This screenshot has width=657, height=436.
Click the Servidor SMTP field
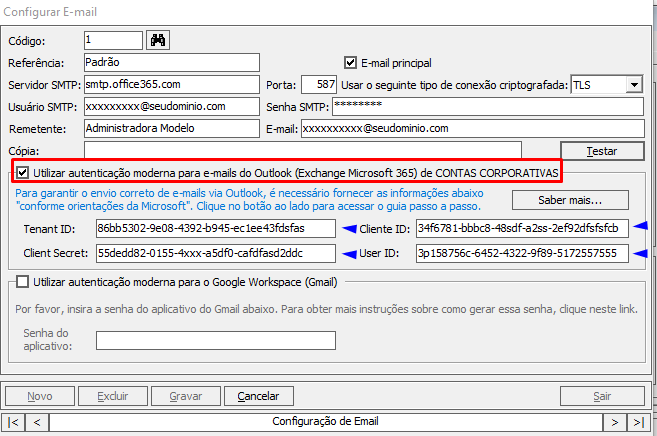pyautogui.click(x=172, y=85)
